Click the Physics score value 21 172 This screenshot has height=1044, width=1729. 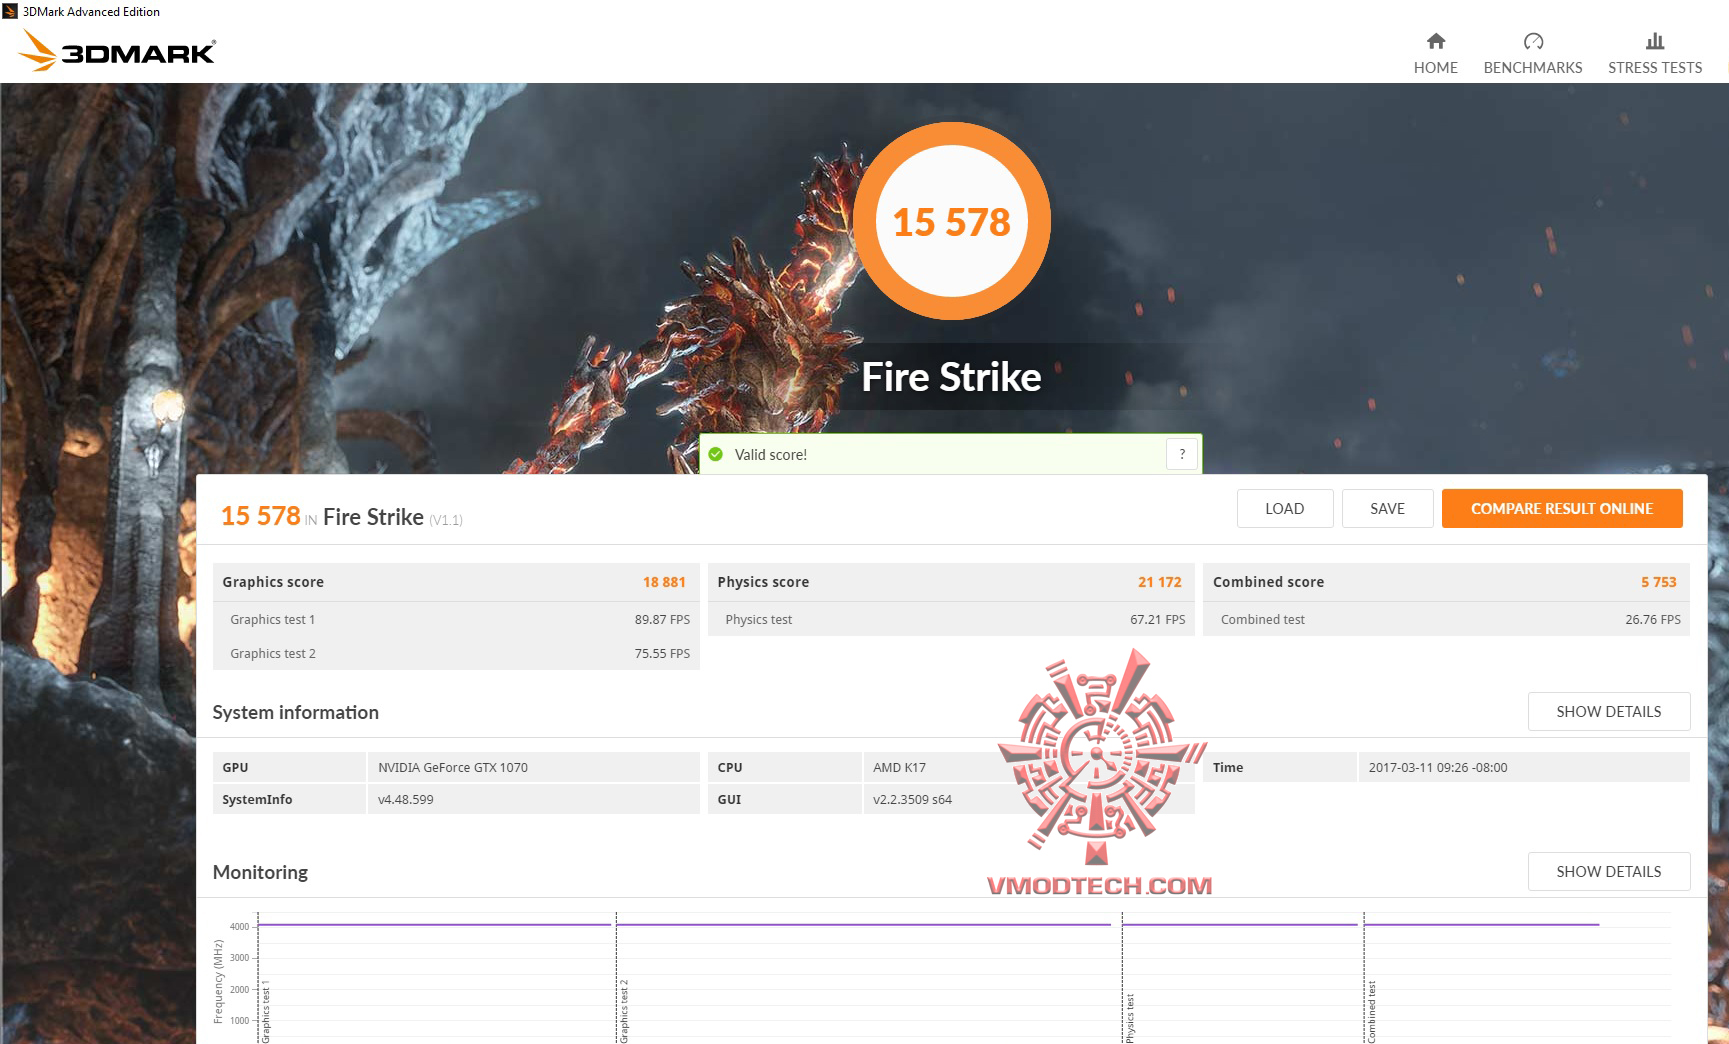point(1159,582)
